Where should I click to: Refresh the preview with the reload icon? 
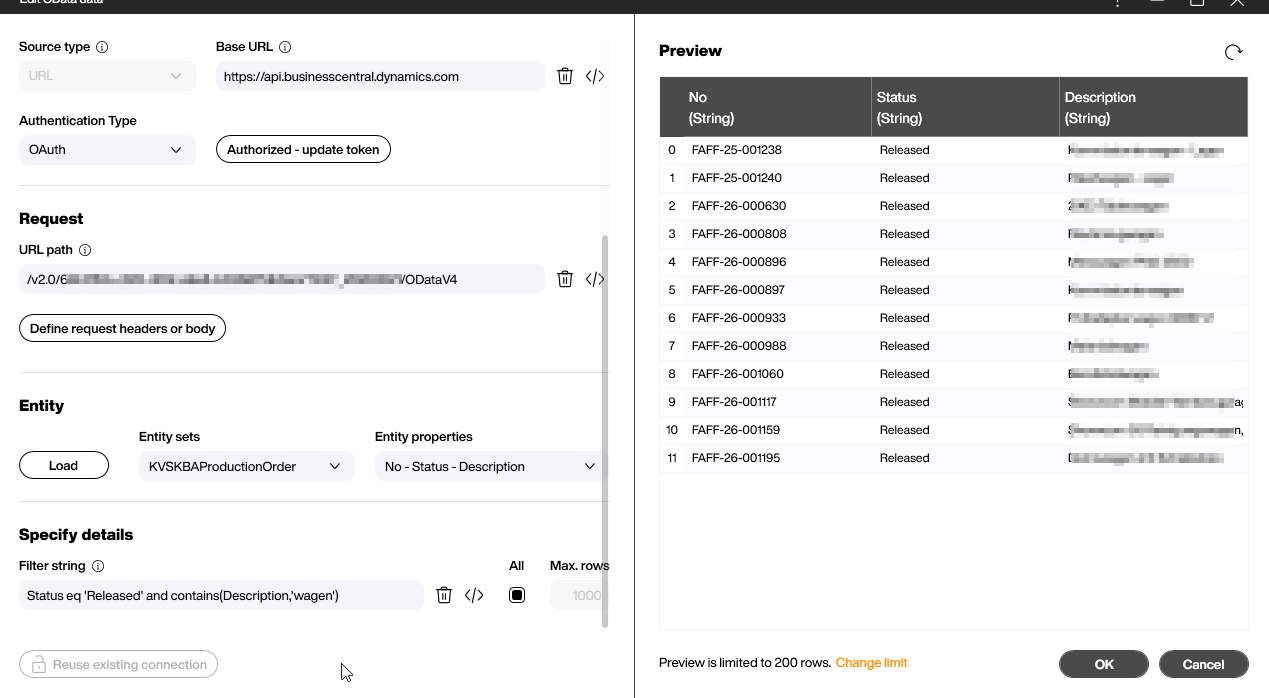(x=1234, y=52)
